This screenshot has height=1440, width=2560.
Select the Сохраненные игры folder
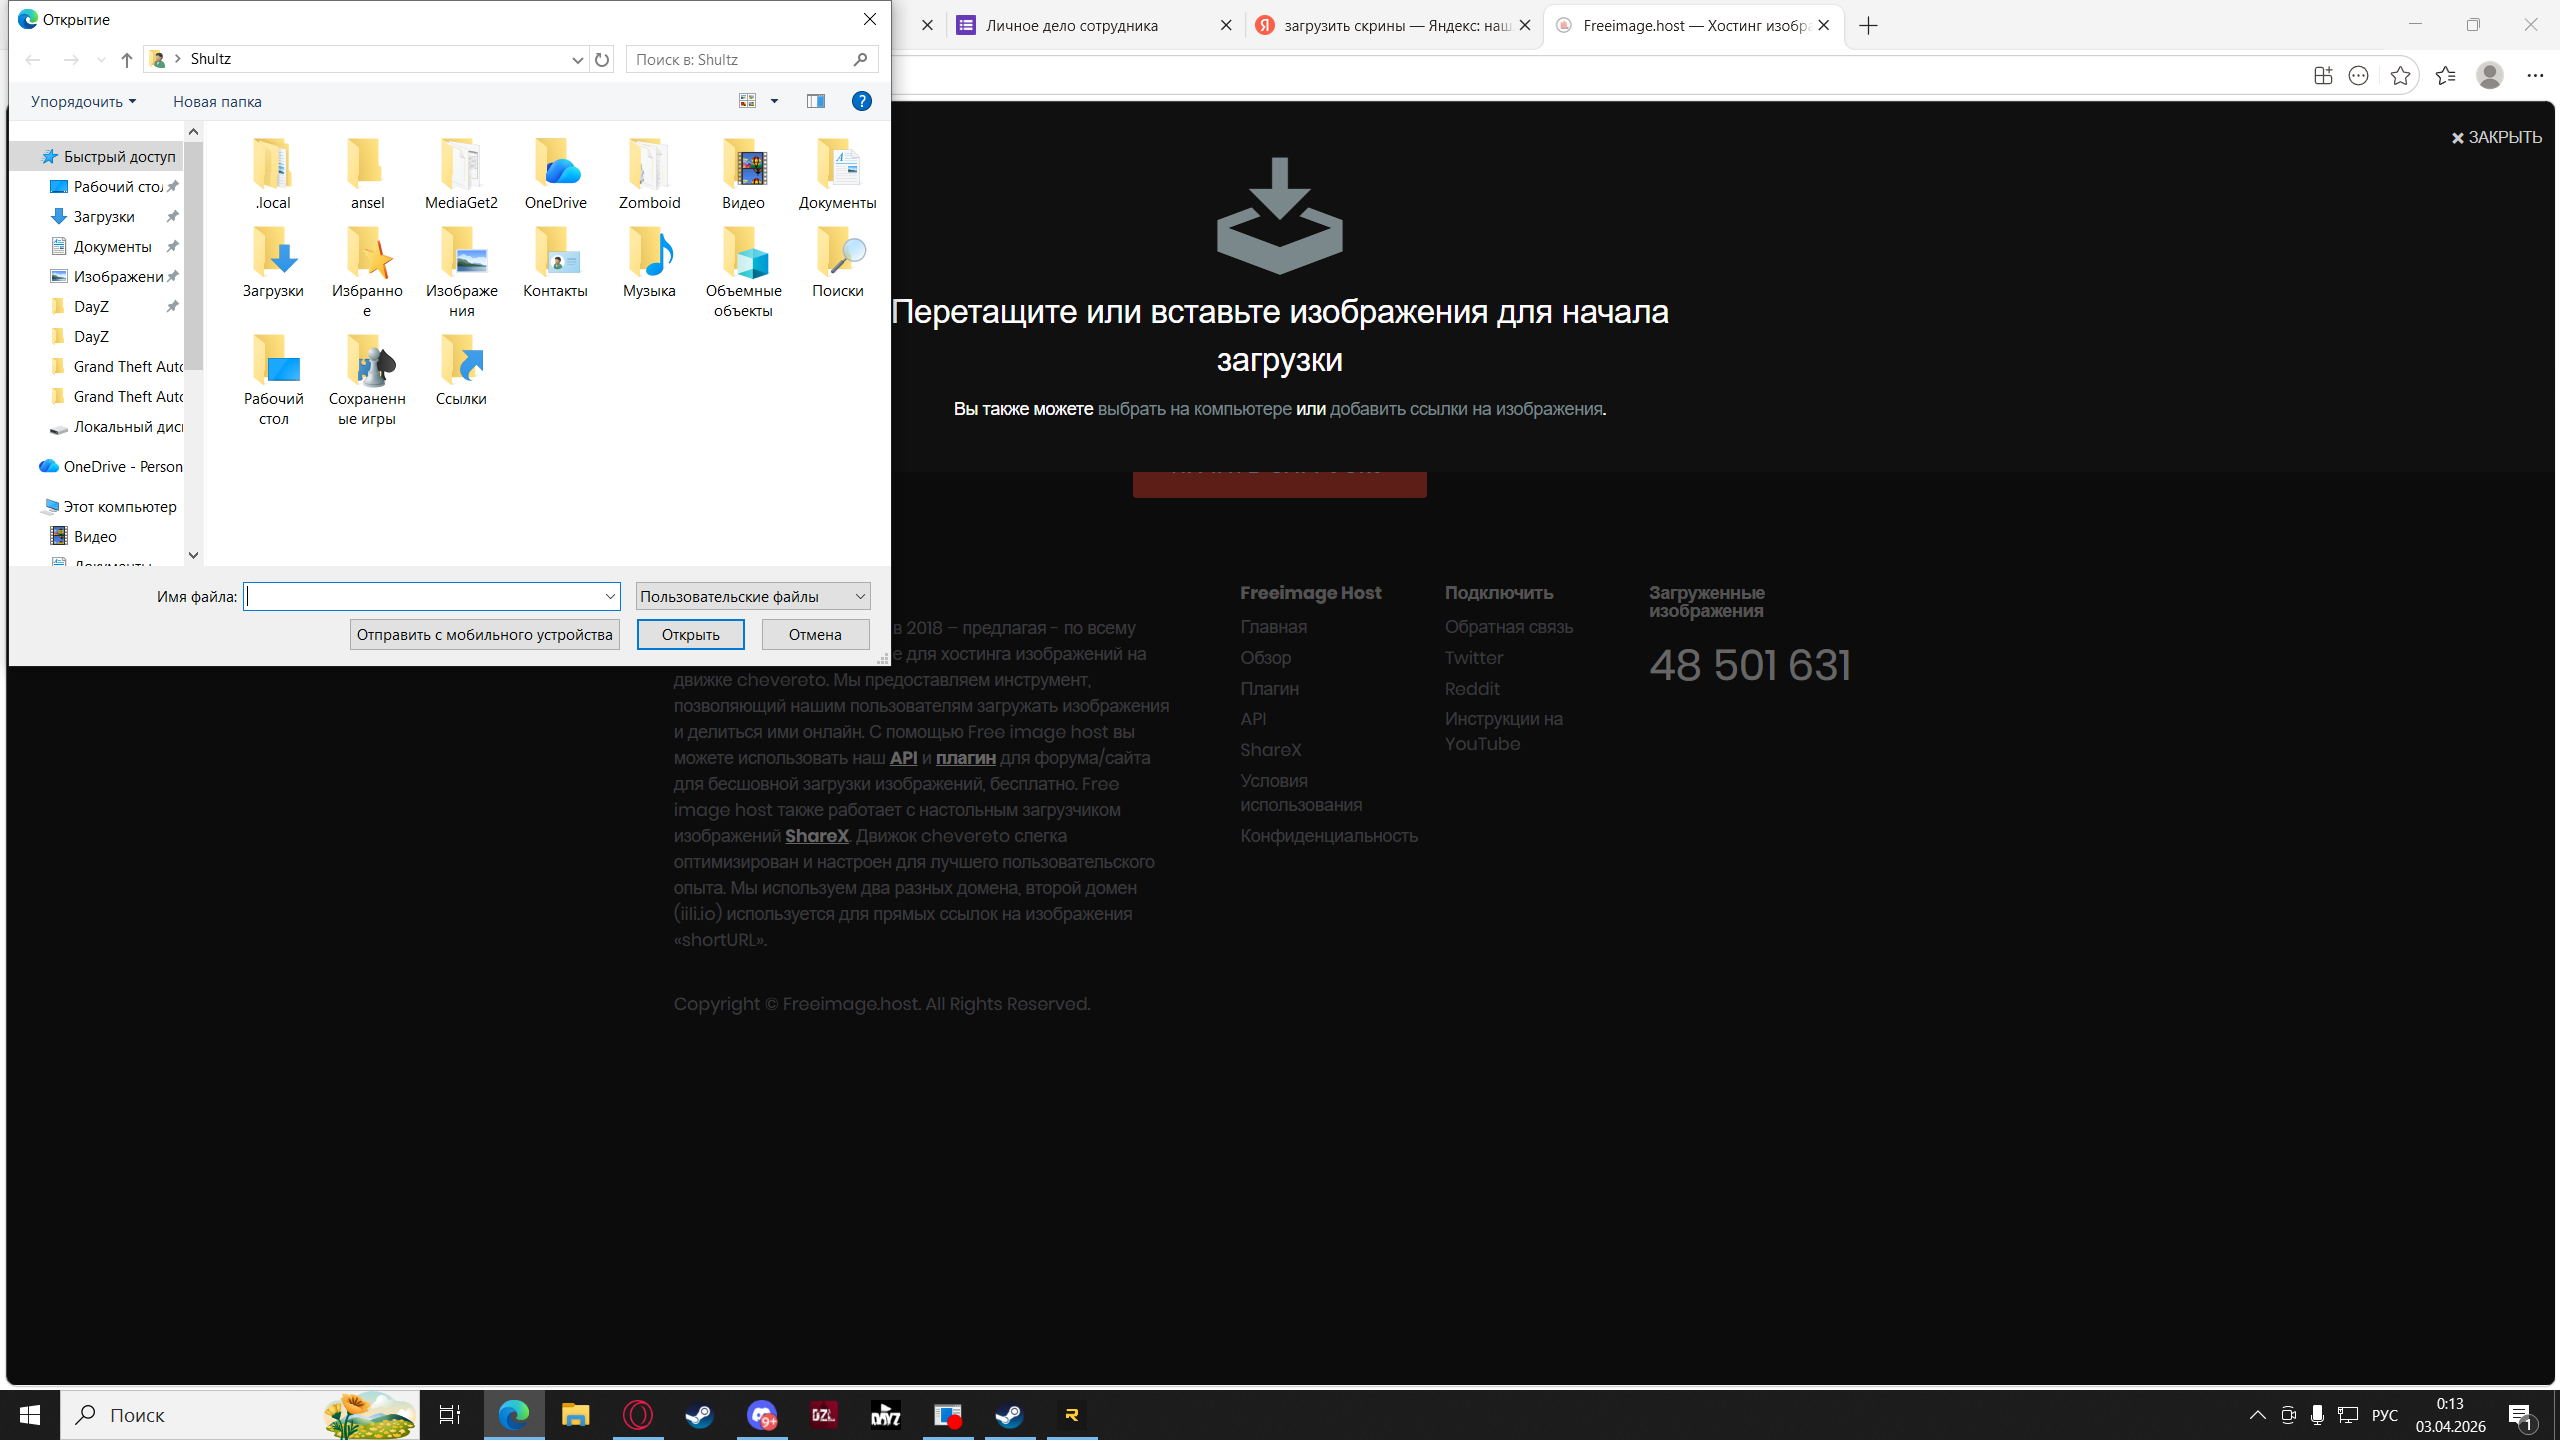point(367,380)
